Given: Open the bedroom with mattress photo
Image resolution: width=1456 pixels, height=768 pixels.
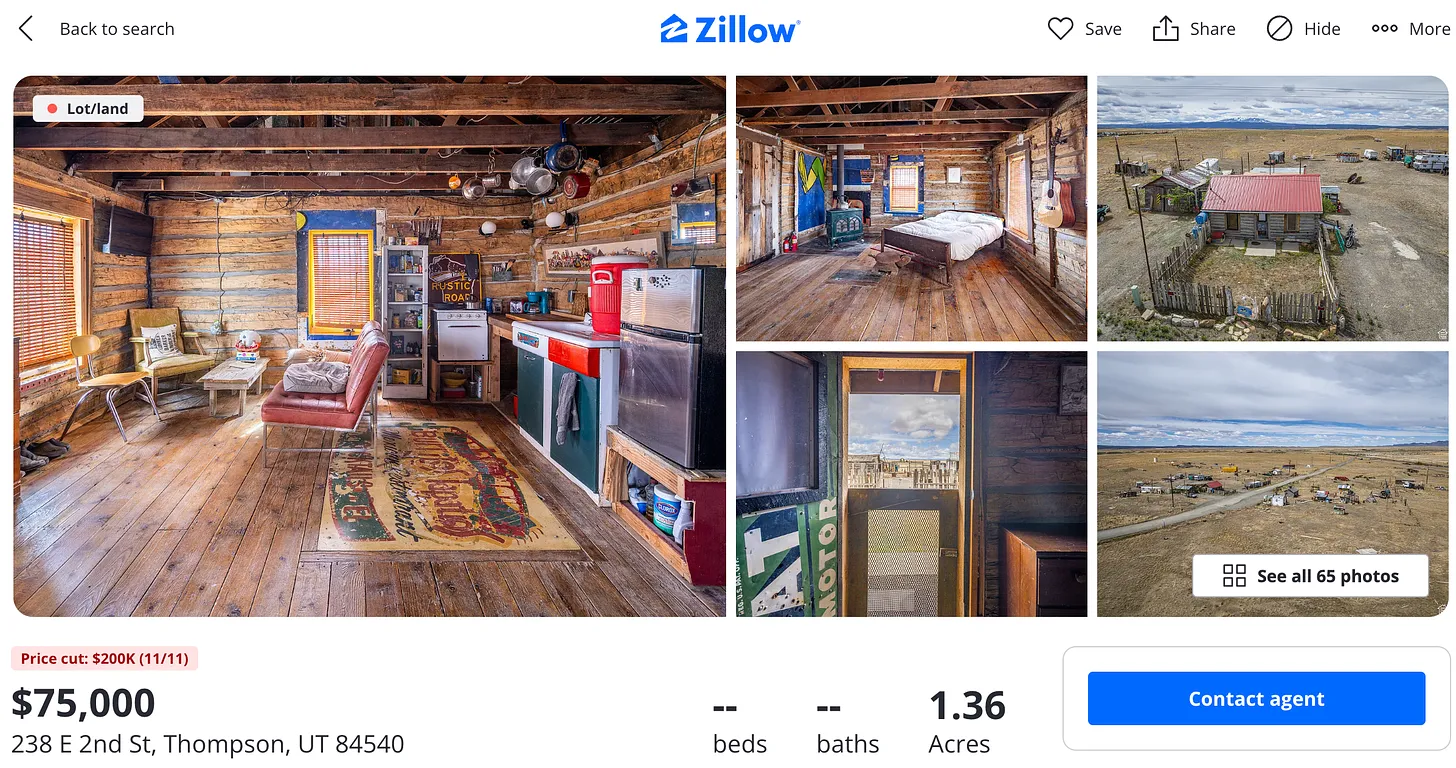Looking at the screenshot, I should click(x=911, y=209).
